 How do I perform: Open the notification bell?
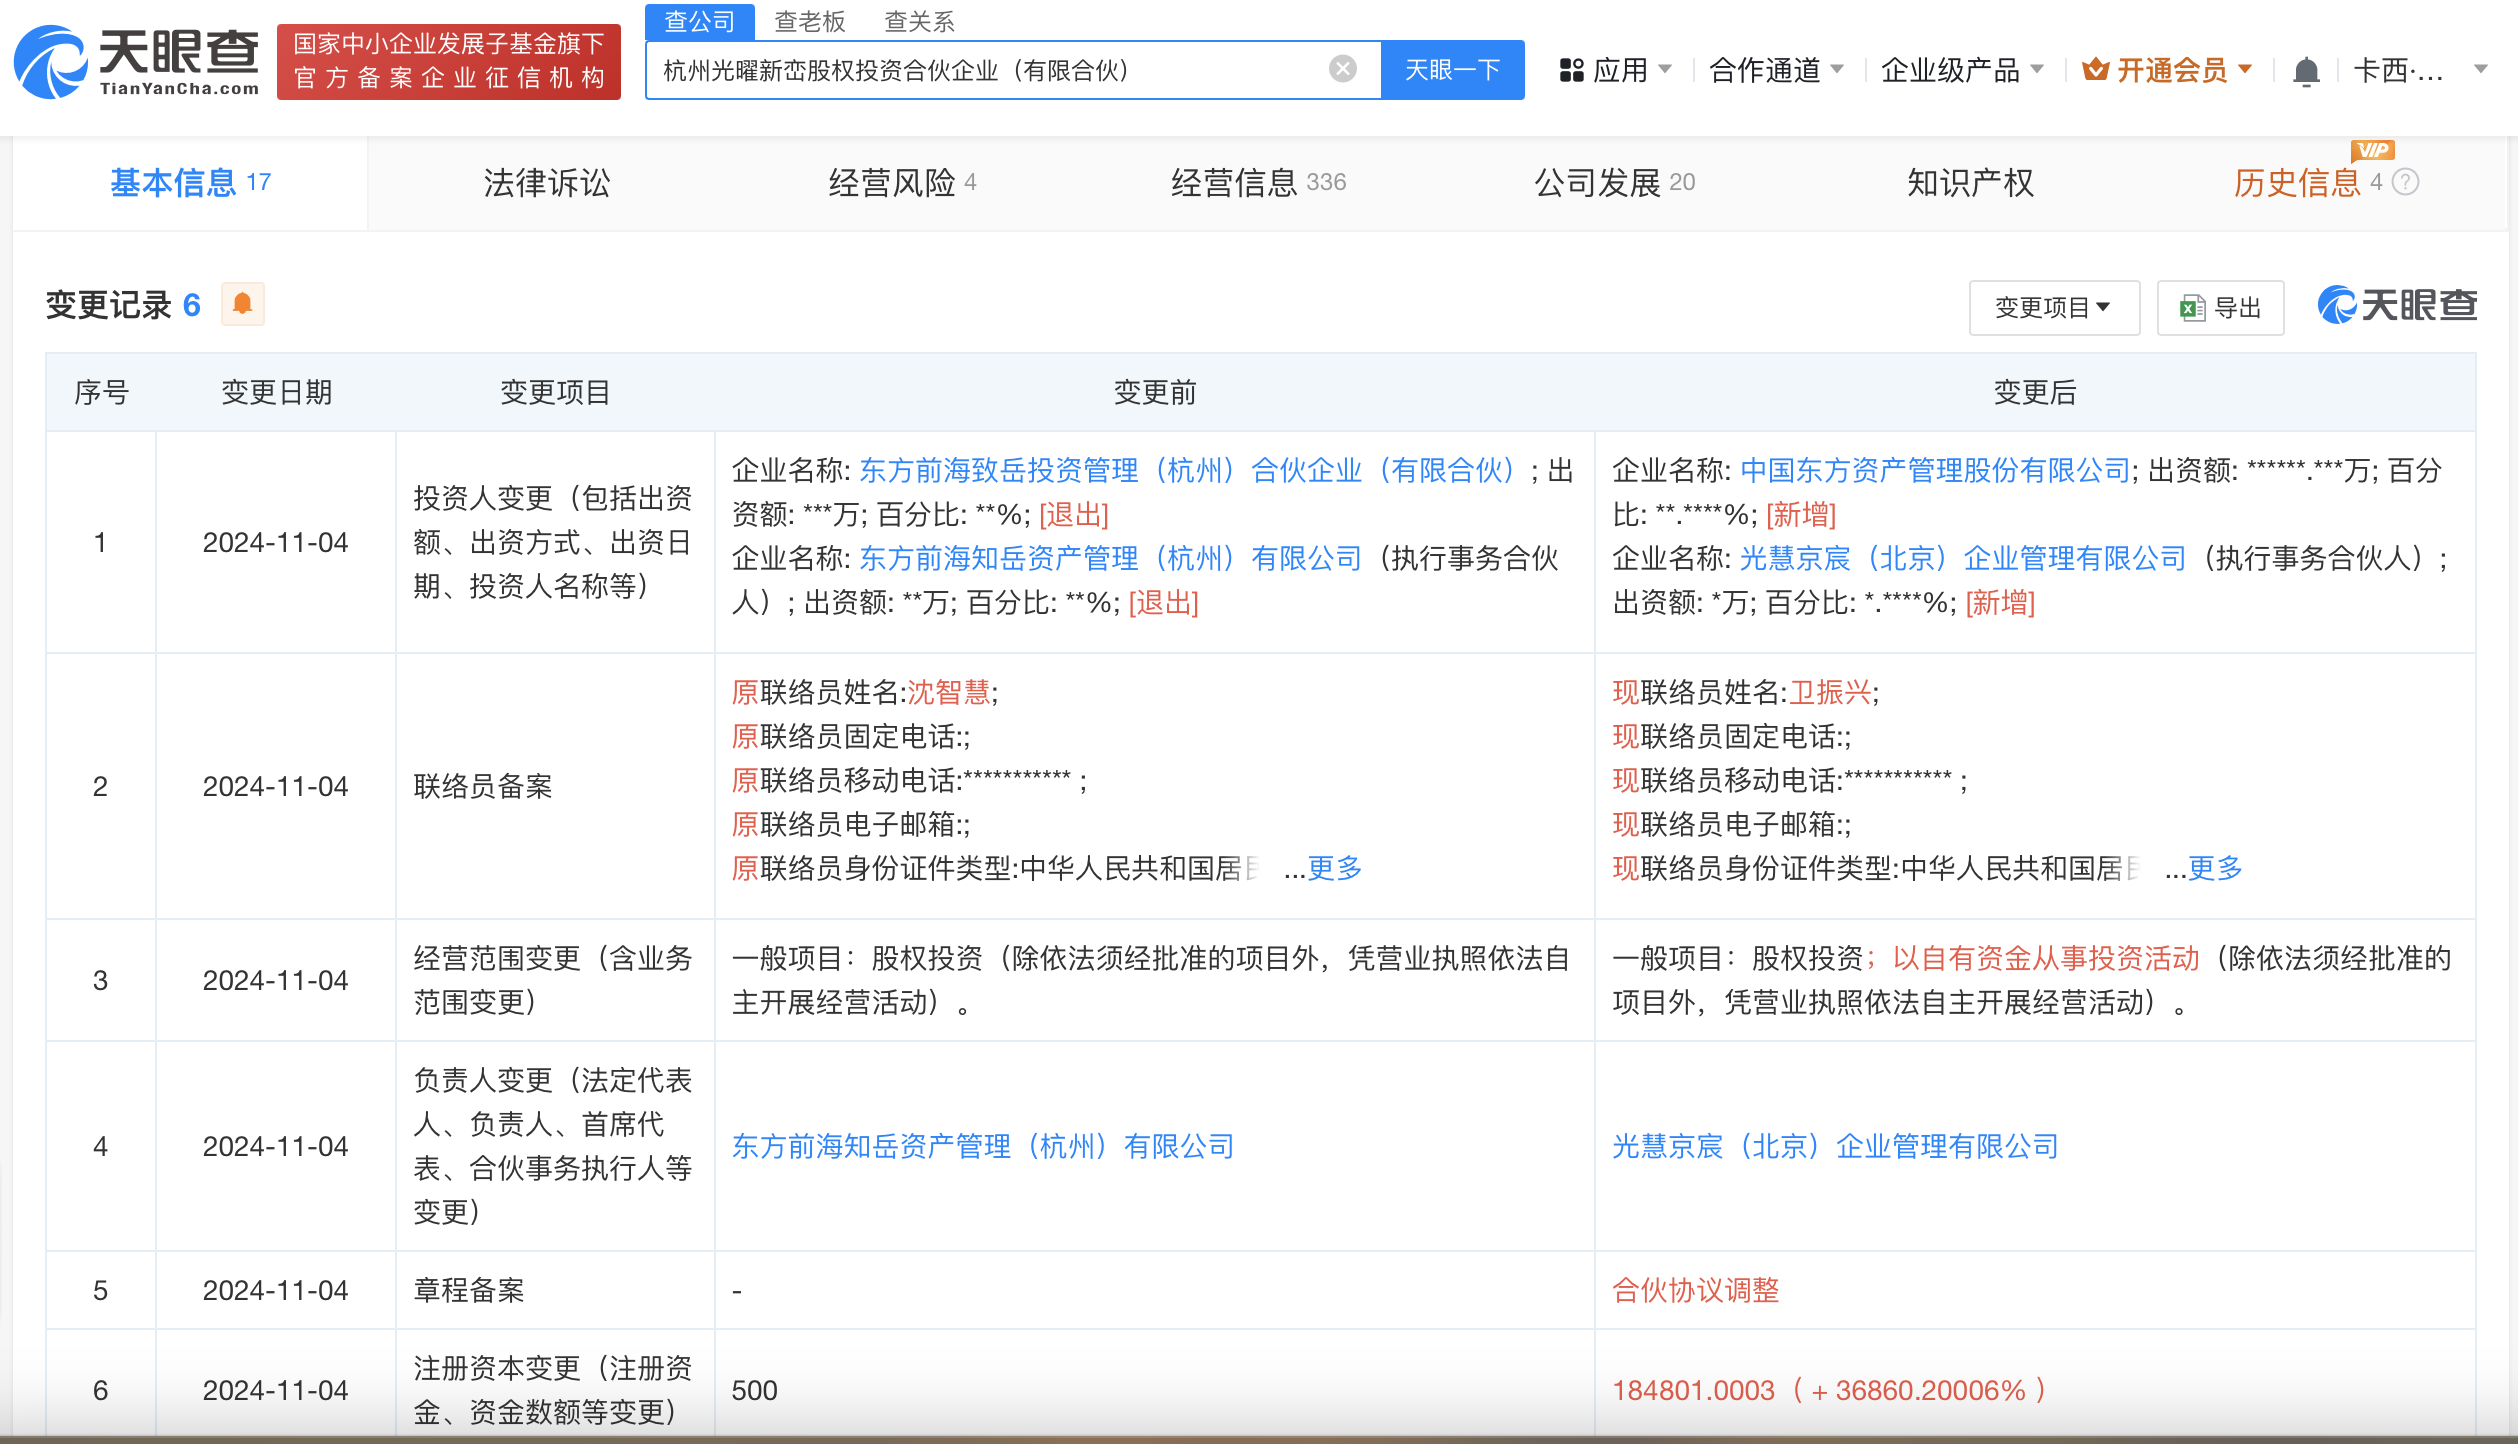[2306, 71]
